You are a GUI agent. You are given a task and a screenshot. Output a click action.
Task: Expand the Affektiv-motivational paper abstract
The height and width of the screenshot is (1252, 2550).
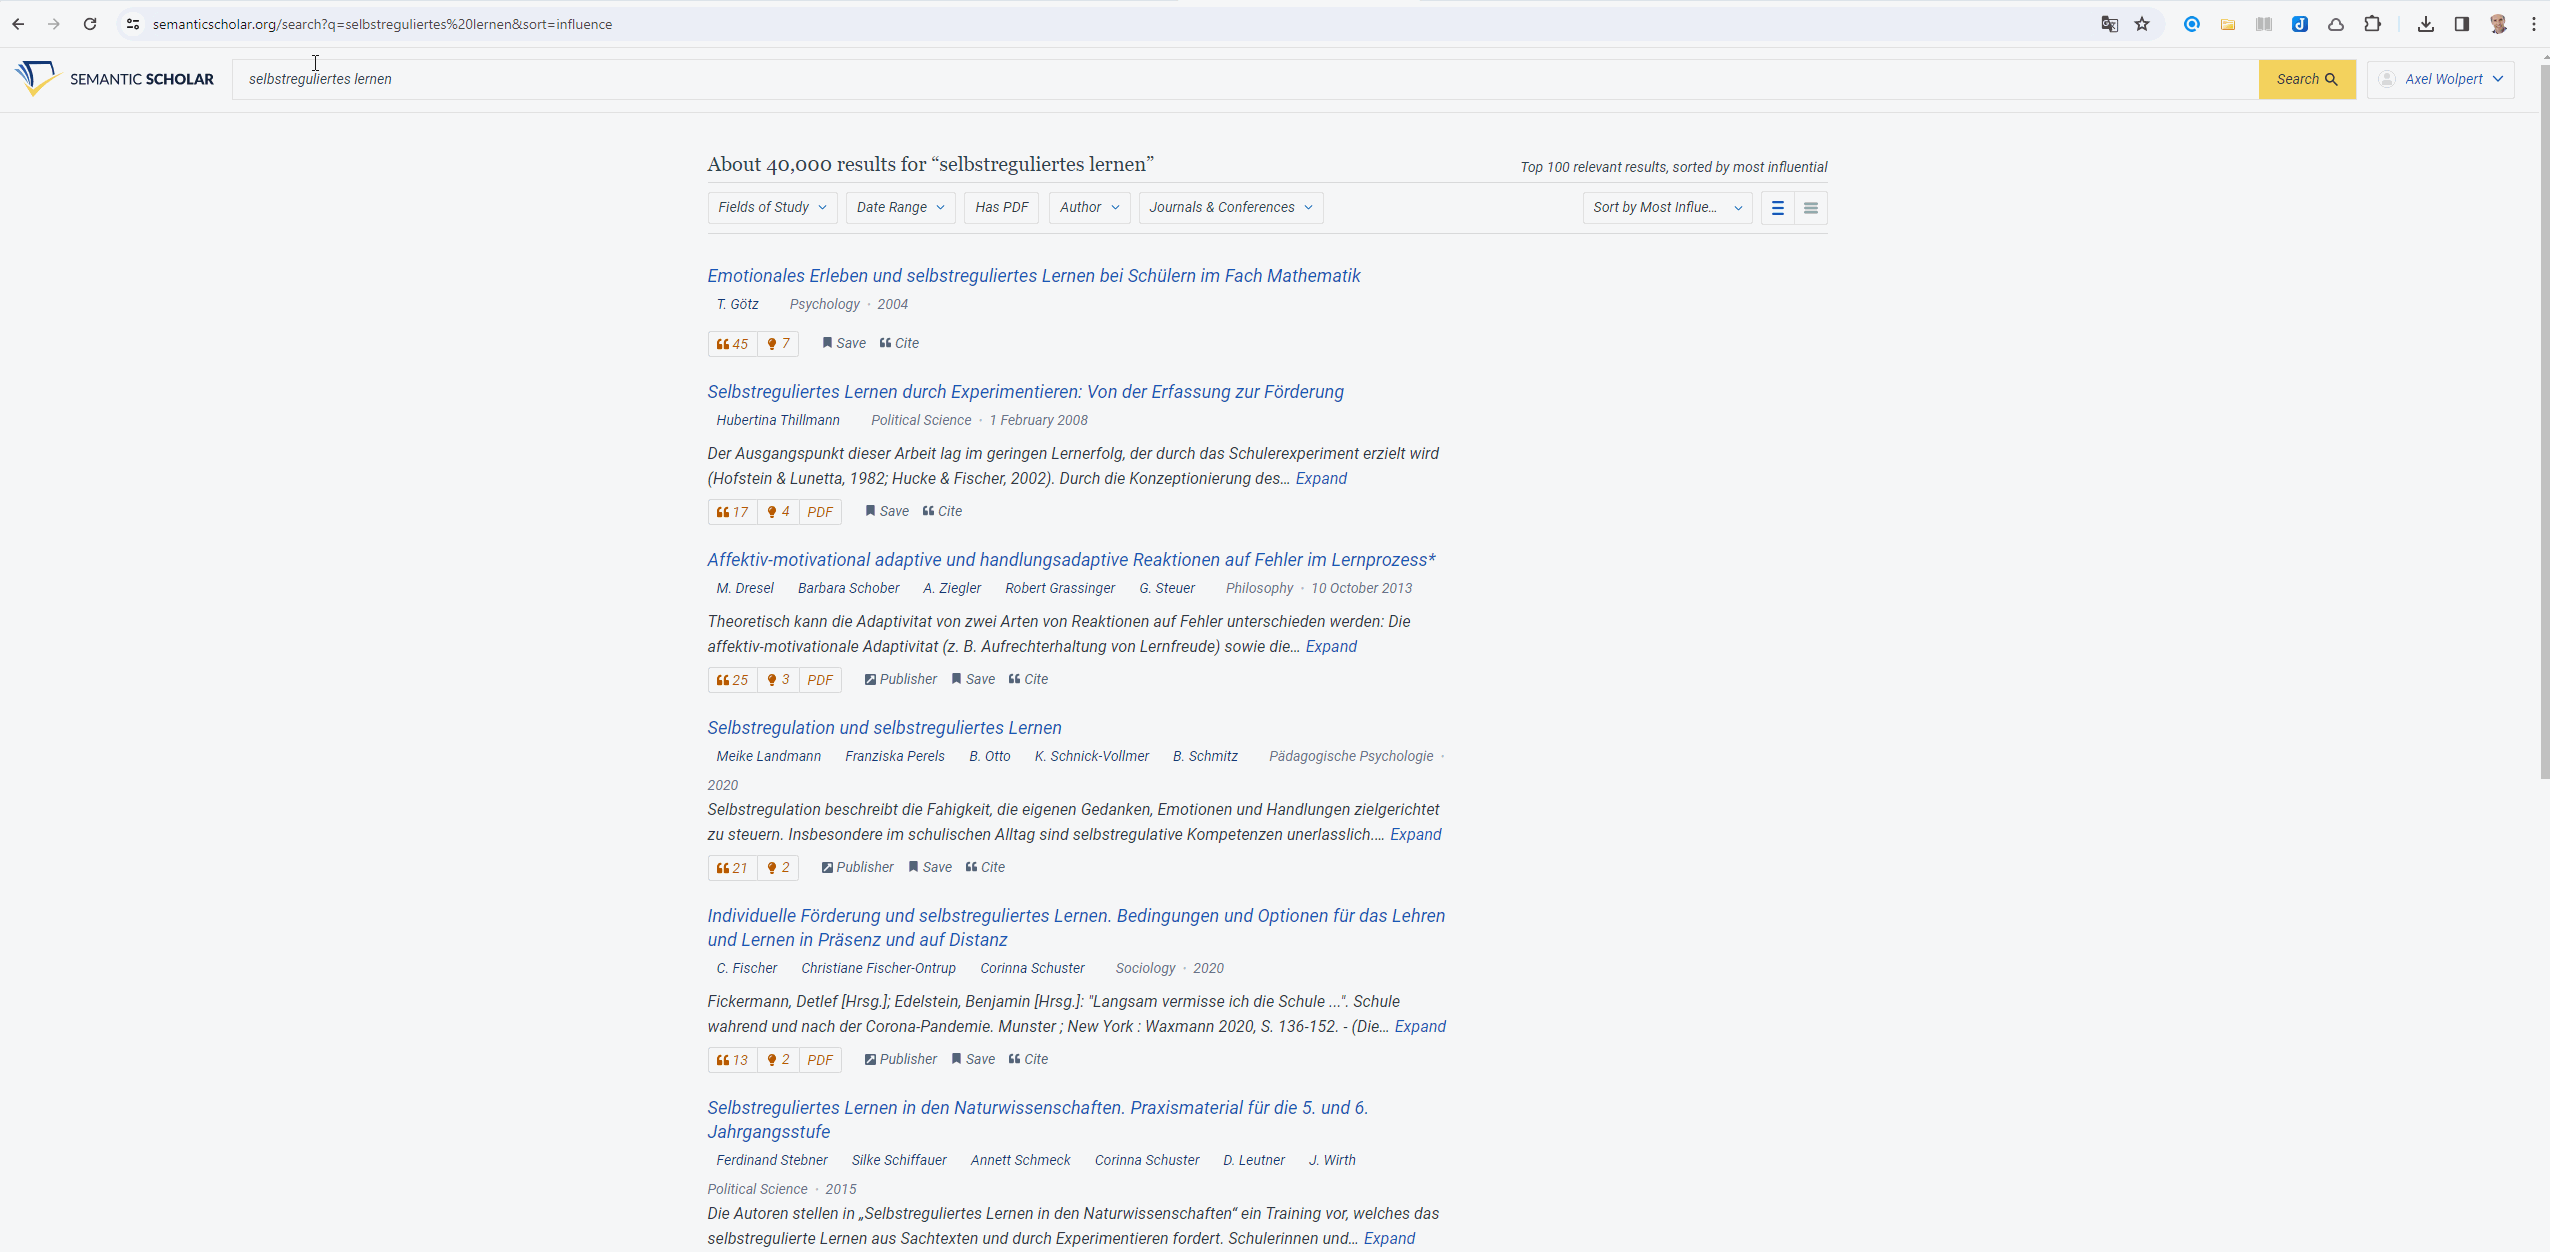pos(1331,646)
